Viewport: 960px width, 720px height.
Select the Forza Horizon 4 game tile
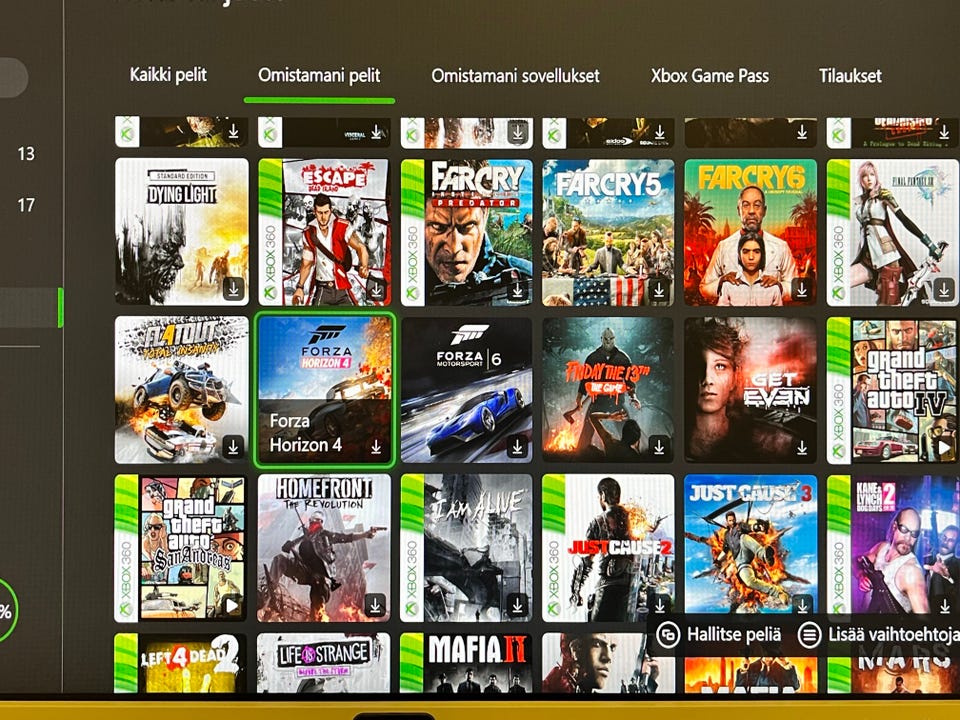point(324,390)
